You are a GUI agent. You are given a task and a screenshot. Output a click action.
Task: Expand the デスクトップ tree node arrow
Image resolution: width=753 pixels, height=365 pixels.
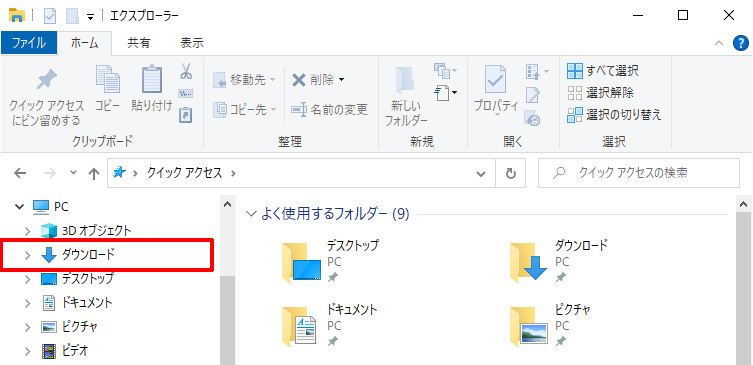28,279
